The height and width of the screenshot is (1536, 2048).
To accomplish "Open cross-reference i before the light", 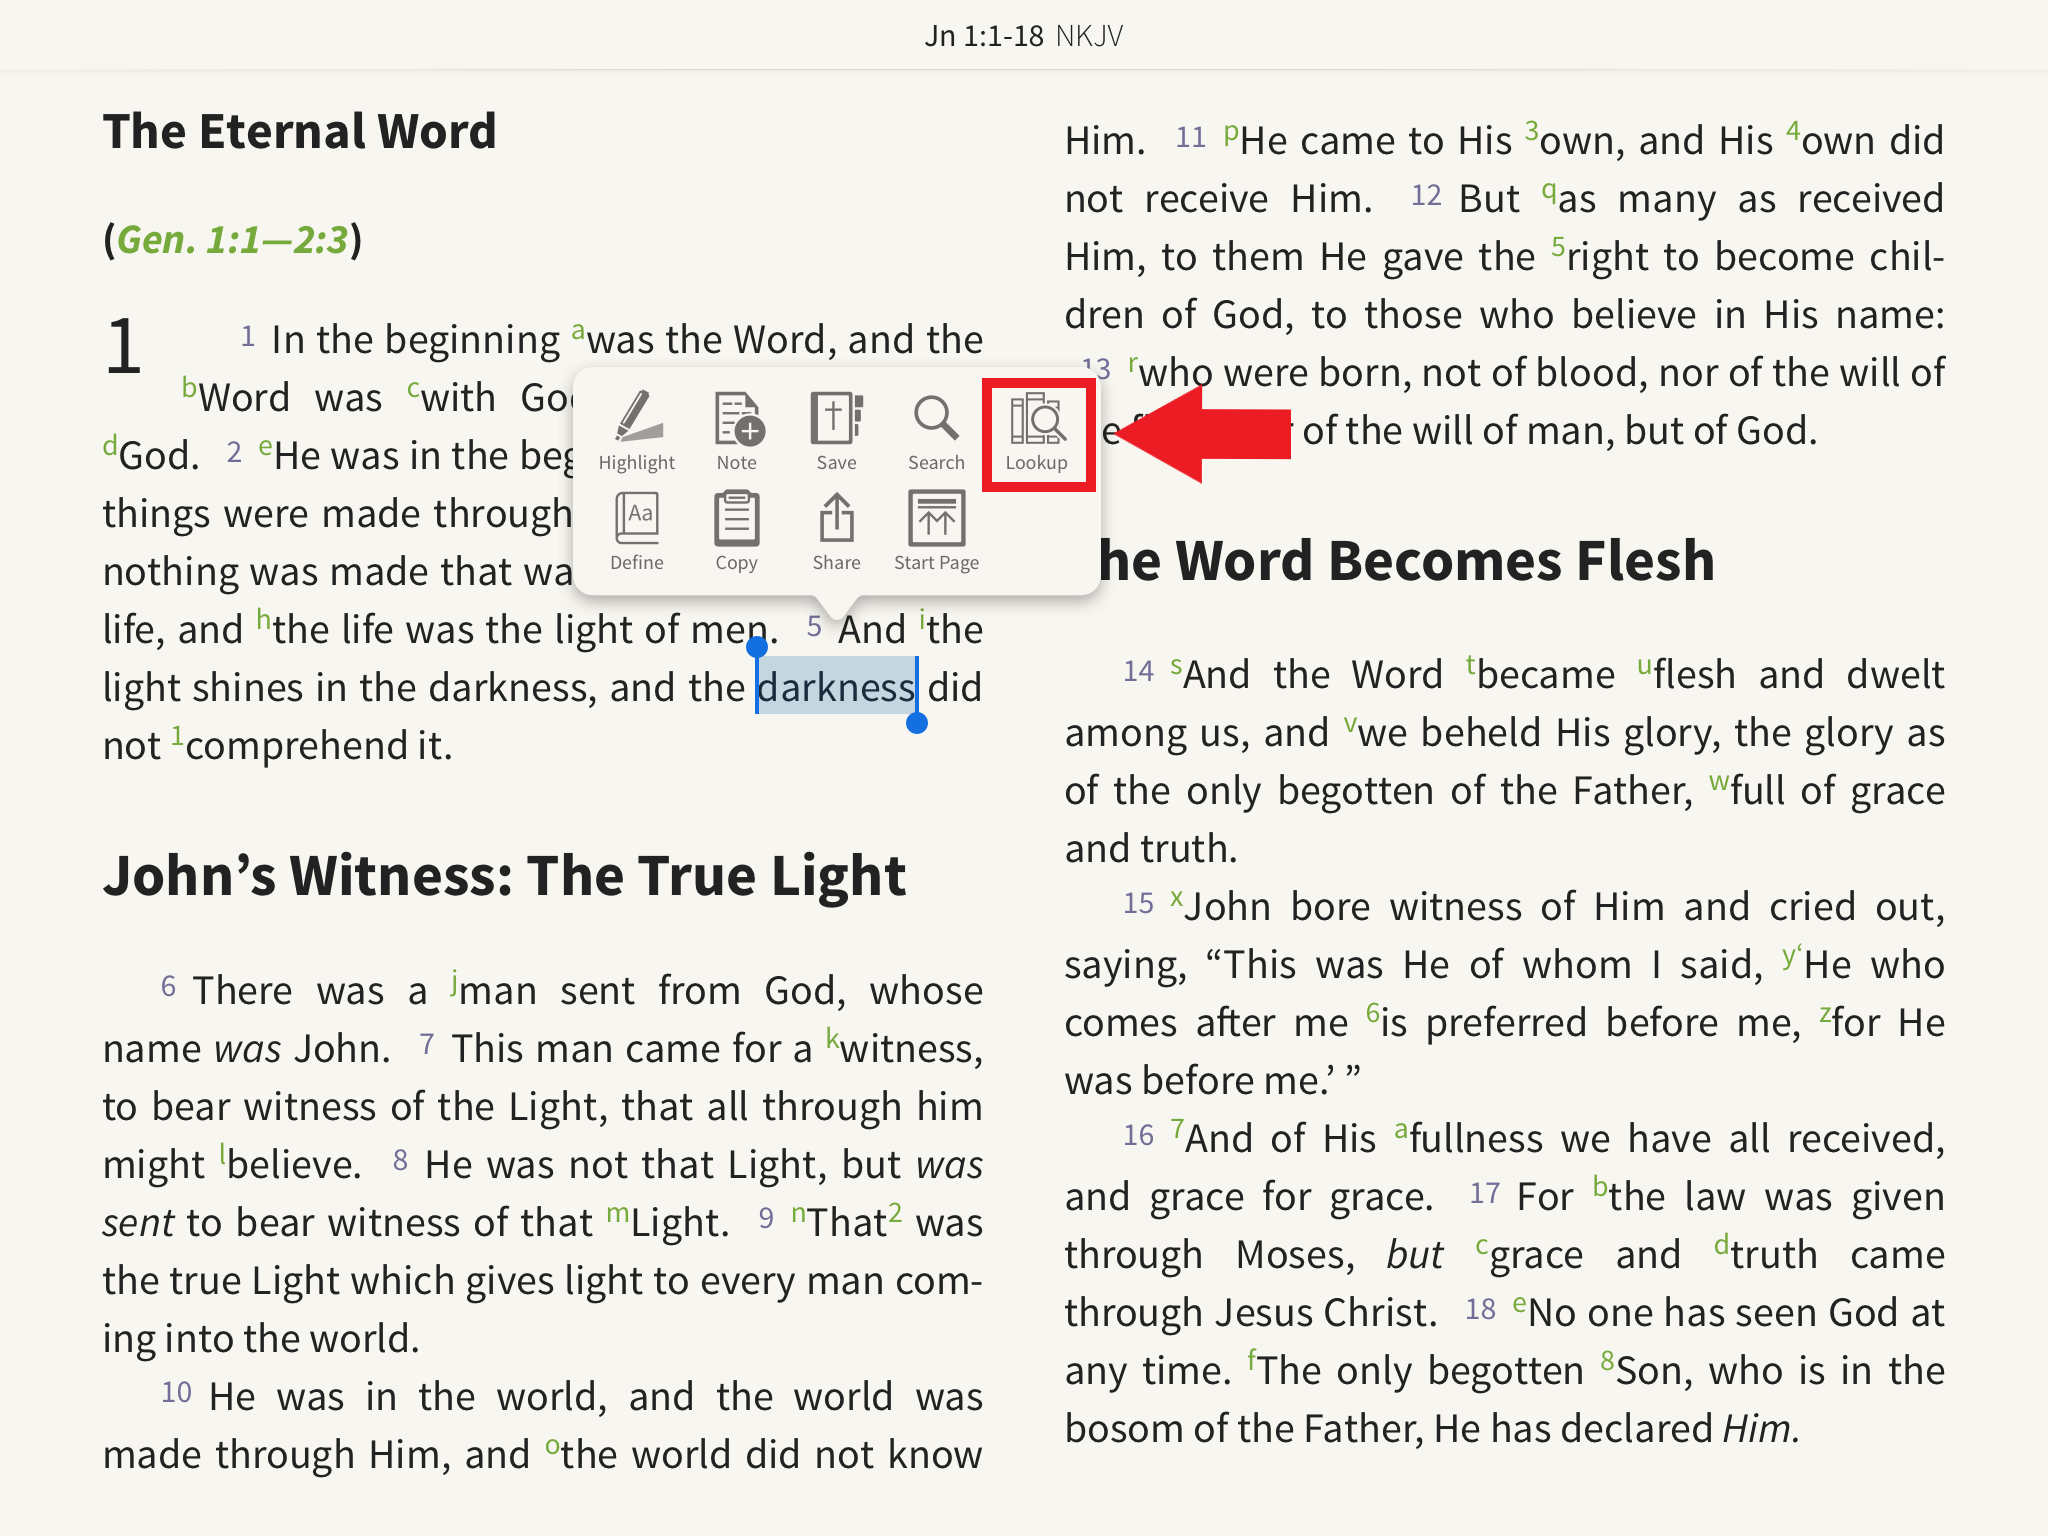I will [923, 621].
